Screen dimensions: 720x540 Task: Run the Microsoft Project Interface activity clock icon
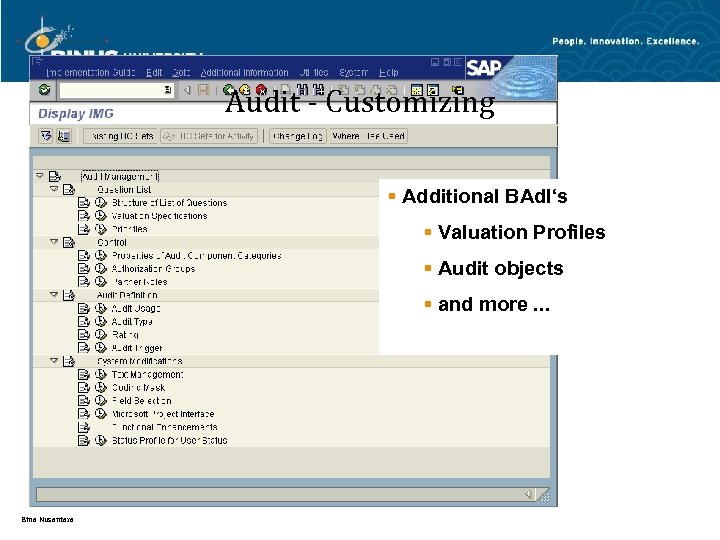point(101,414)
